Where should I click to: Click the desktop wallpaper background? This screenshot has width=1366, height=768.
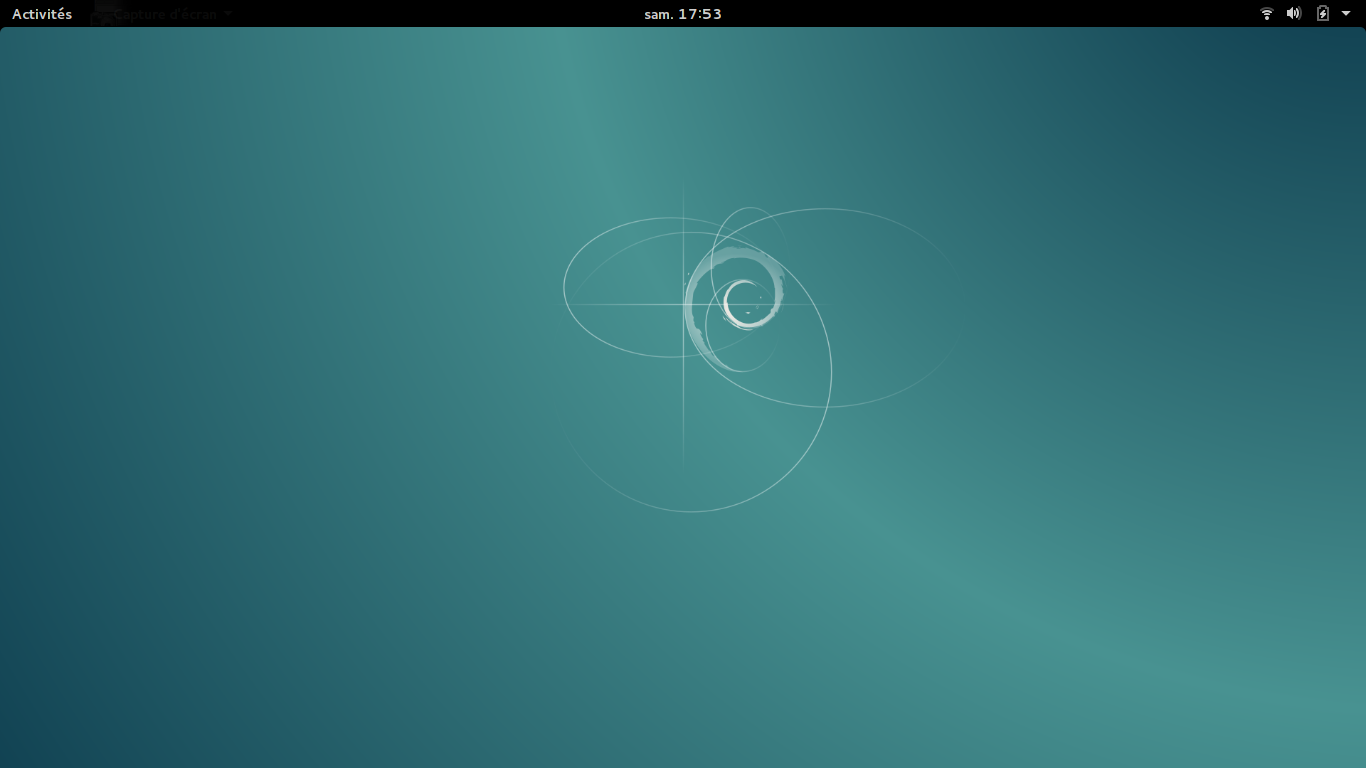tap(300, 600)
